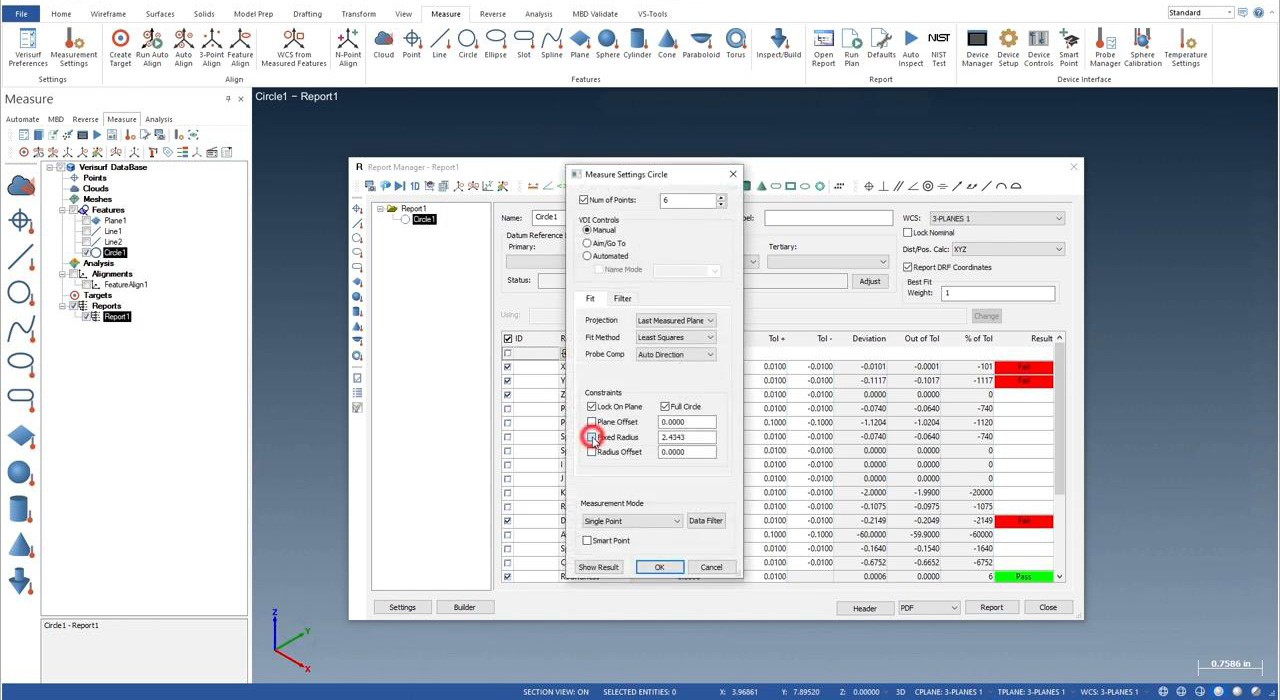This screenshot has height=700, width=1280.
Task: Select the Manual radio option
Action: 587,230
